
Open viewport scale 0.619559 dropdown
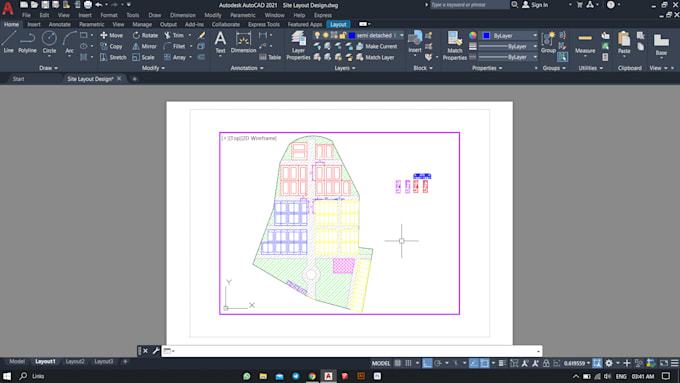click(x=576, y=363)
